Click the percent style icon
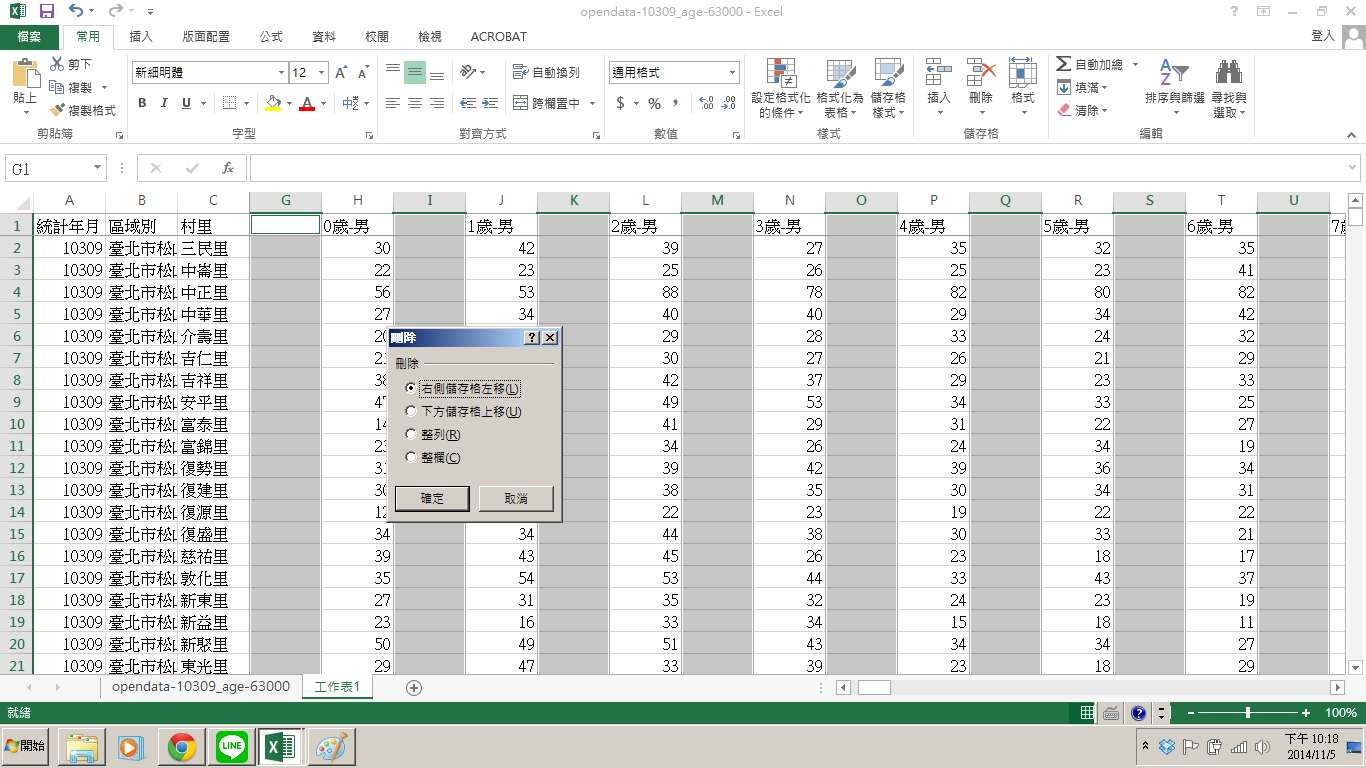This screenshot has width=1366, height=768. pos(654,103)
